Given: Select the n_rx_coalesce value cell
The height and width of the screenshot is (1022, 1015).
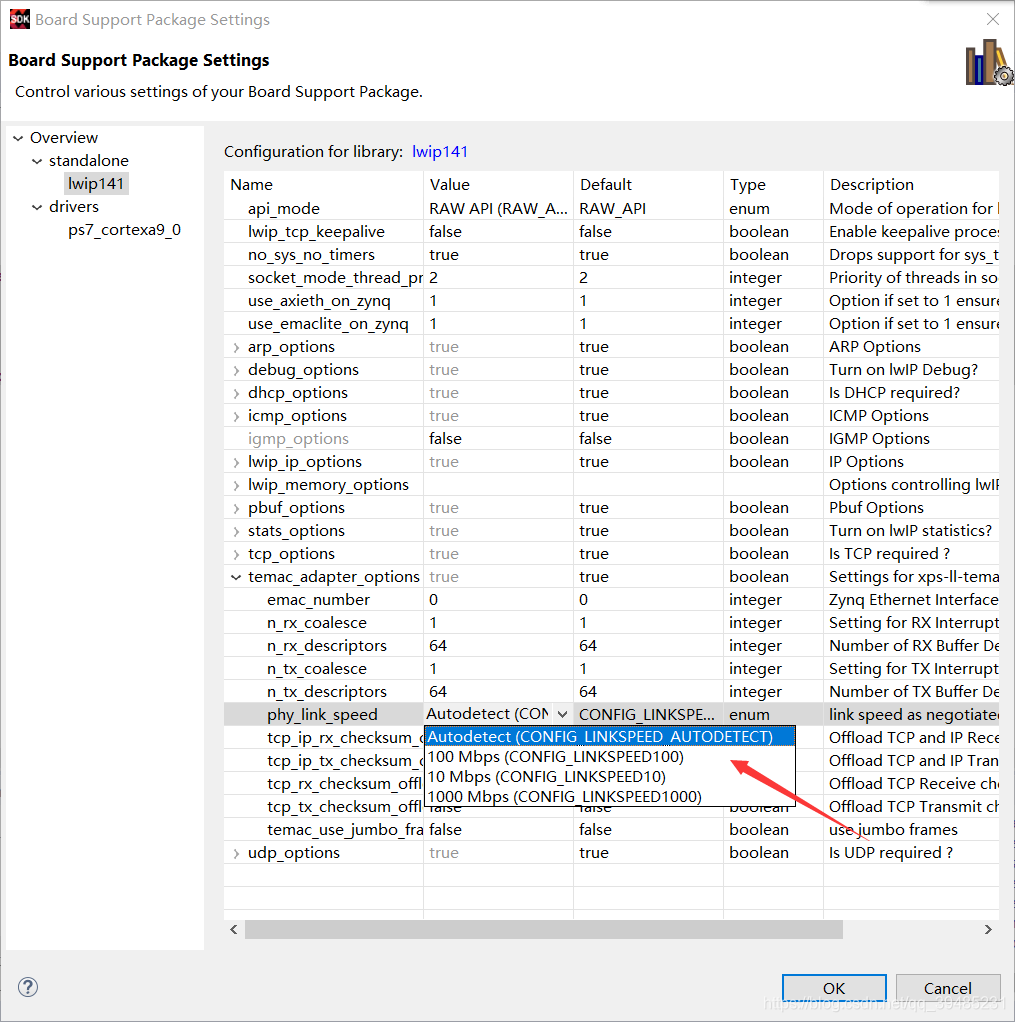Looking at the screenshot, I should (x=499, y=623).
